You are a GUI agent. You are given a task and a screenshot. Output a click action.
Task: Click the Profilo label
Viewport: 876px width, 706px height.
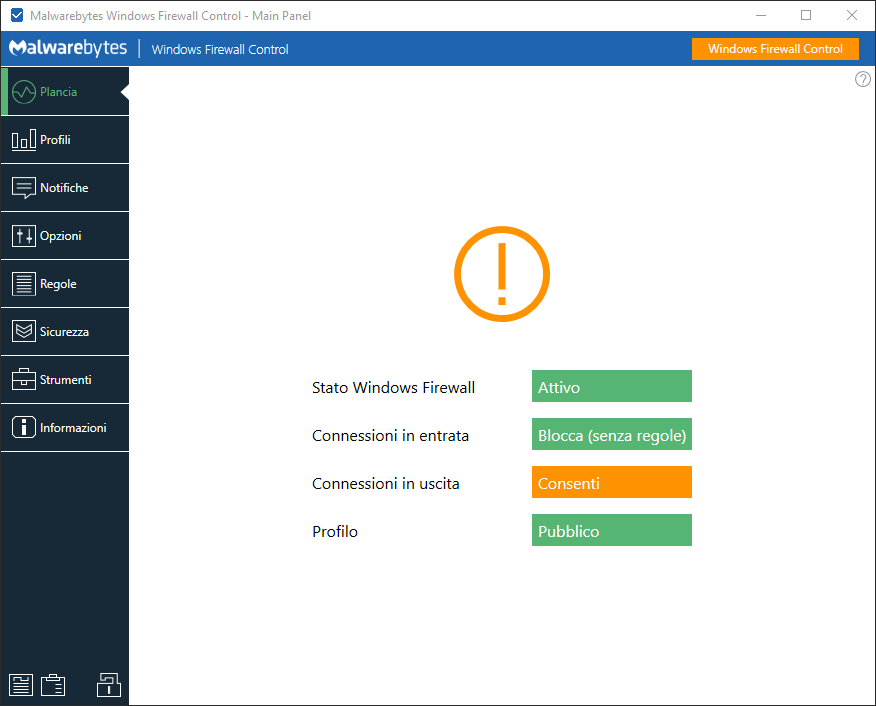click(335, 531)
